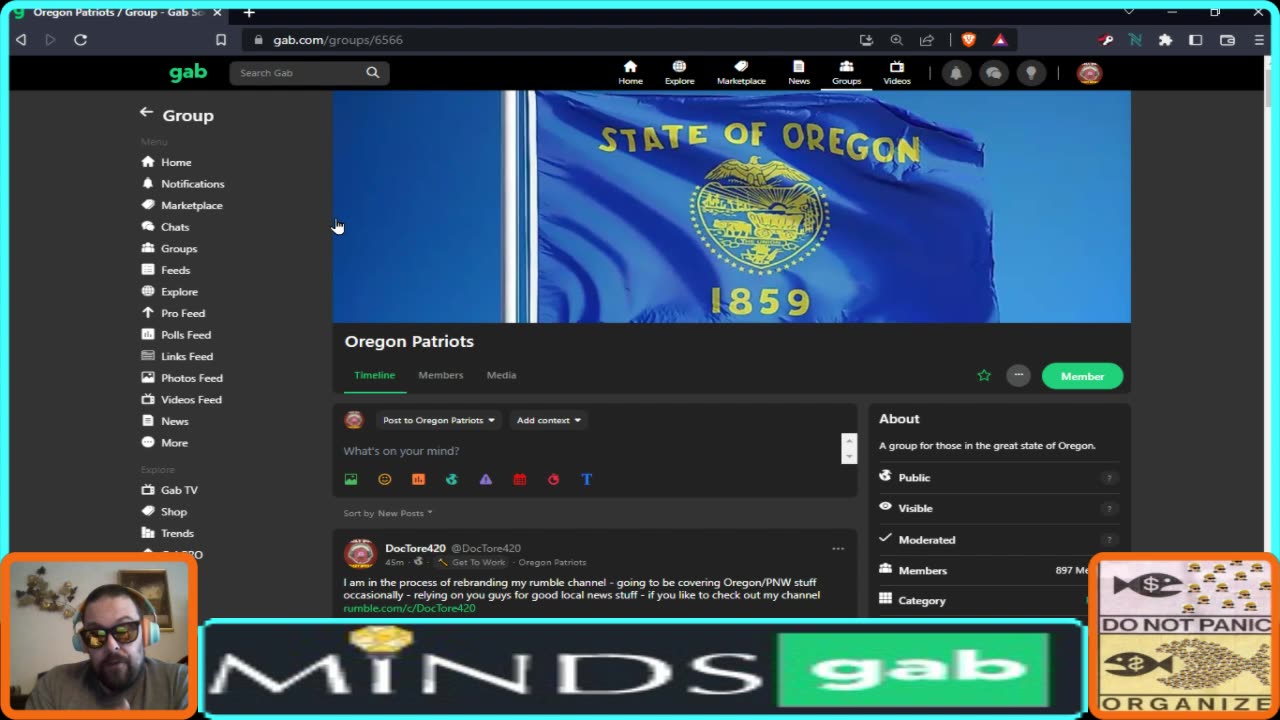This screenshot has height=720, width=1280.
Task: Open the notifications bell in the header
Action: pyautogui.click(x=956, y=73)
